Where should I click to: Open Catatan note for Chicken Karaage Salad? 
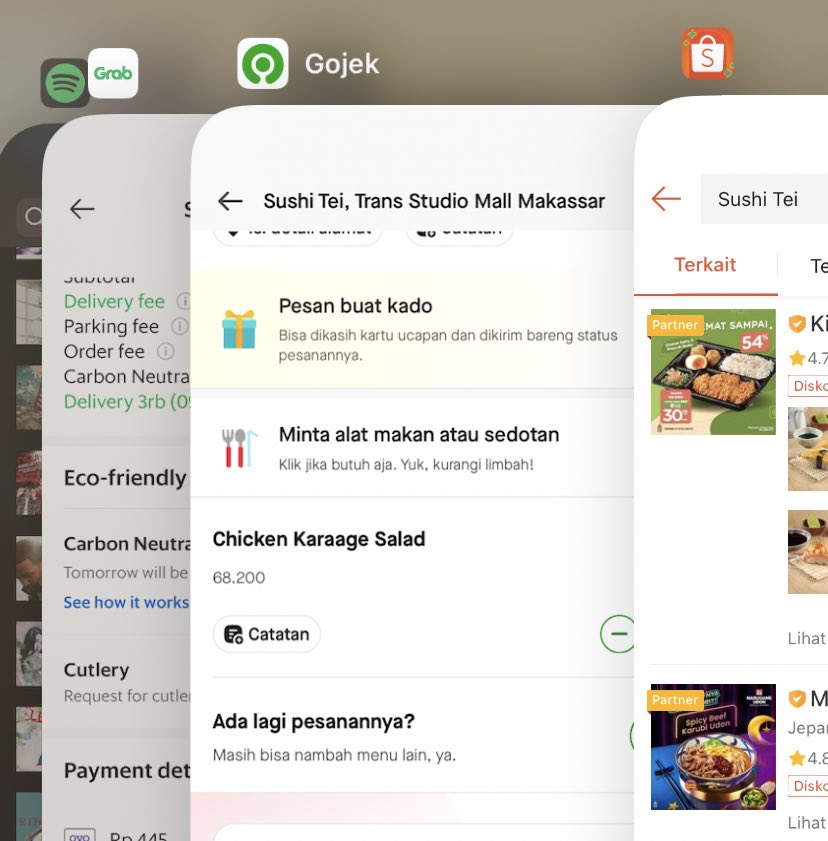click(x=267, y=634)
